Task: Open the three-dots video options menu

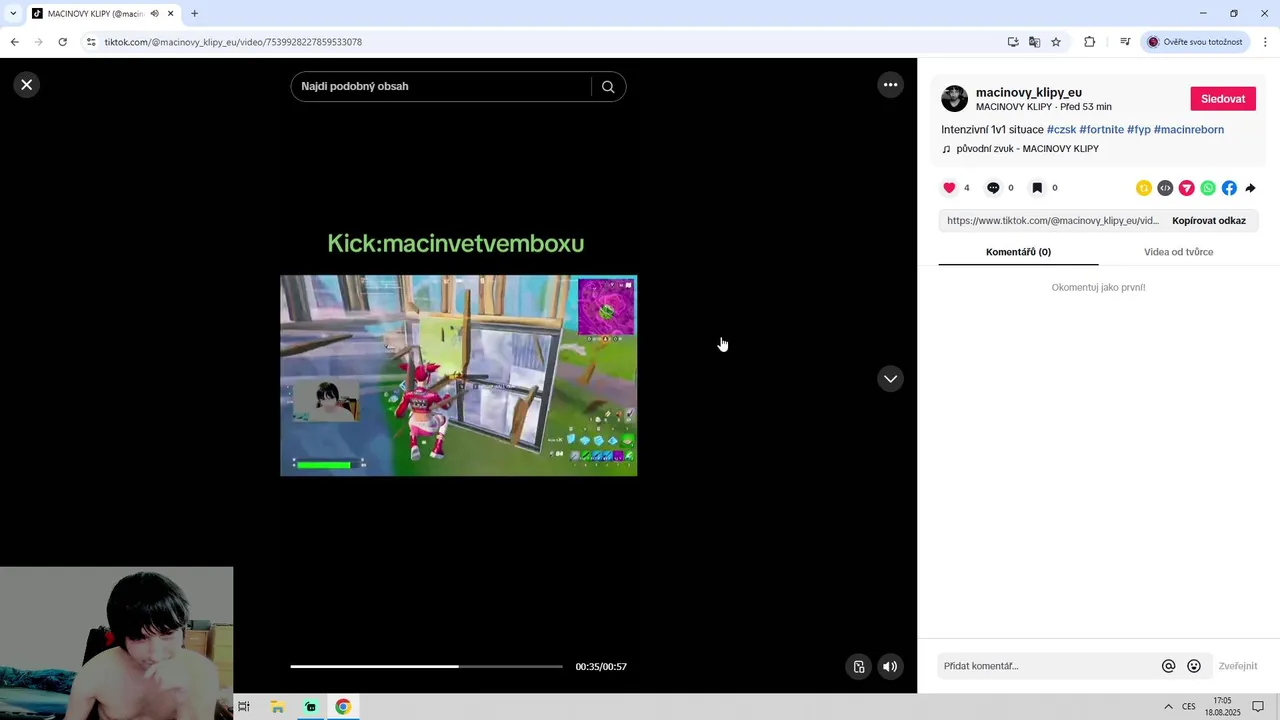Action: 890,85
